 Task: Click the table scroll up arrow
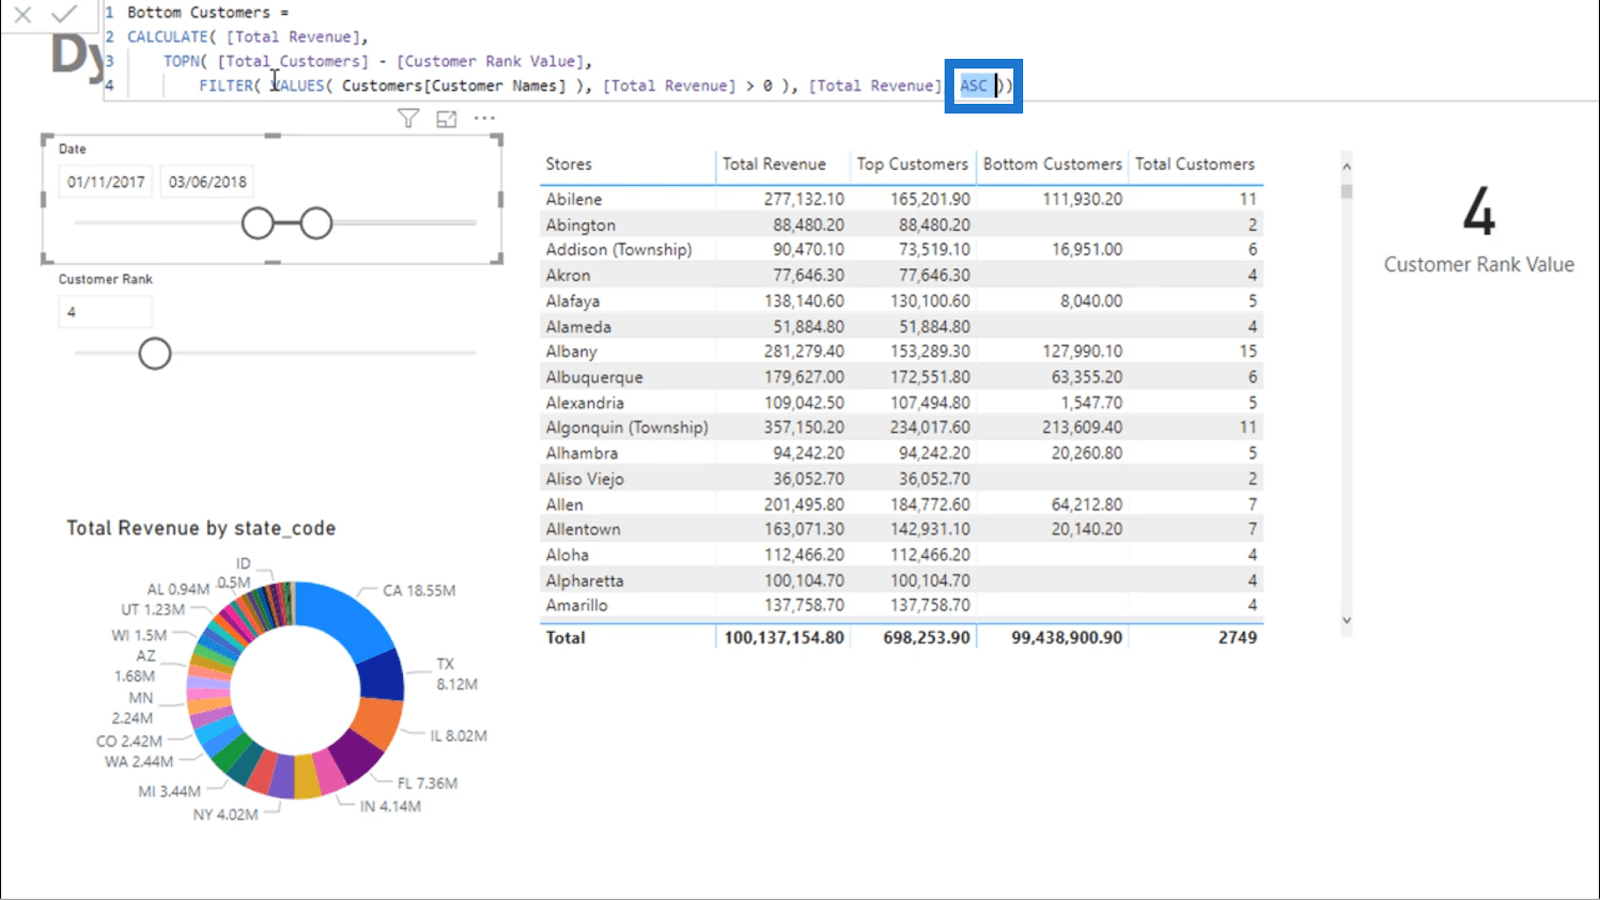coord(1347,166)
